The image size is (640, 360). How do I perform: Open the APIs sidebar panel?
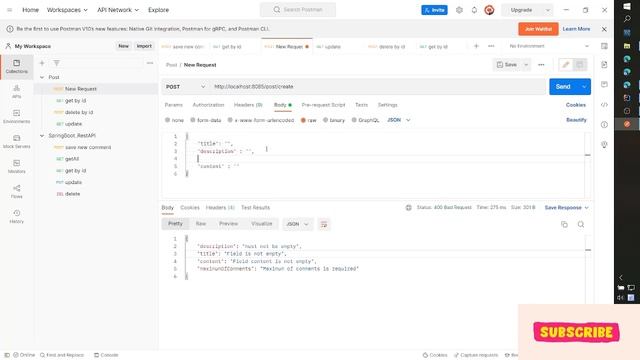point(16,91)
